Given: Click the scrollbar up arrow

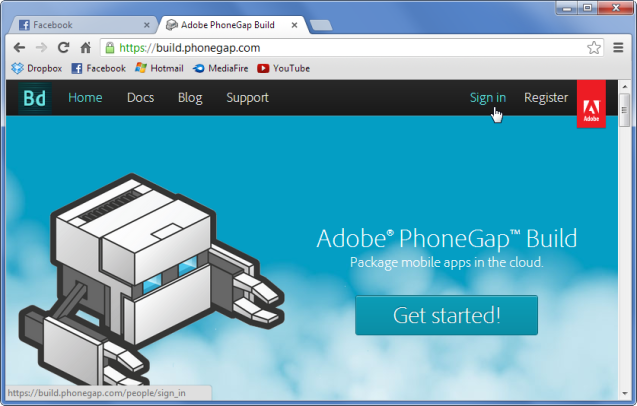Looking at the screenshot, I should pos(625,86).
